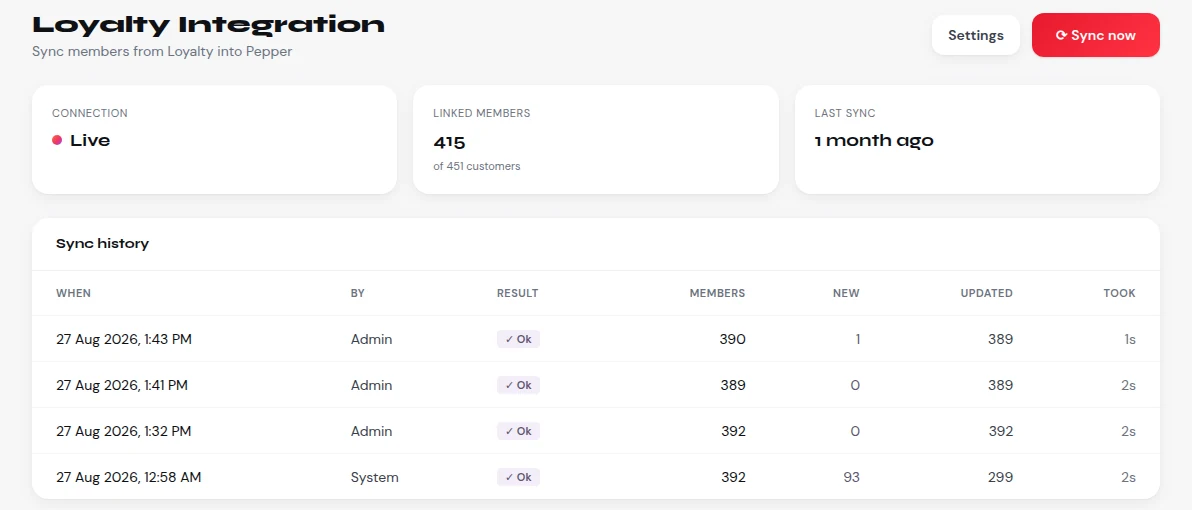Click the WHEN column header

(x=73, y=293)
